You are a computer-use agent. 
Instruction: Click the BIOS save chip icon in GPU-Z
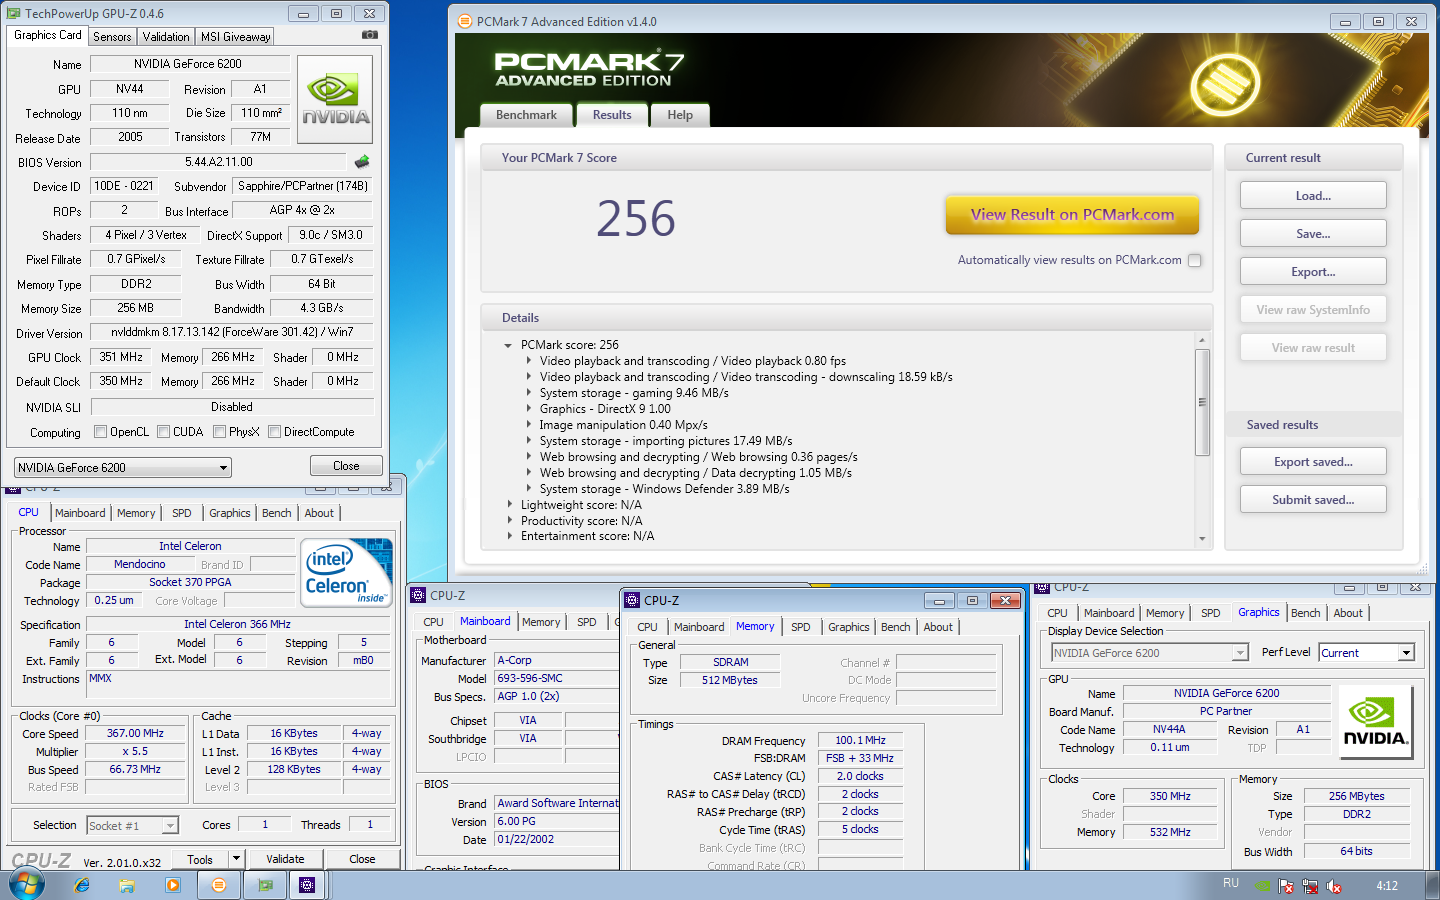tap(362, 161)
